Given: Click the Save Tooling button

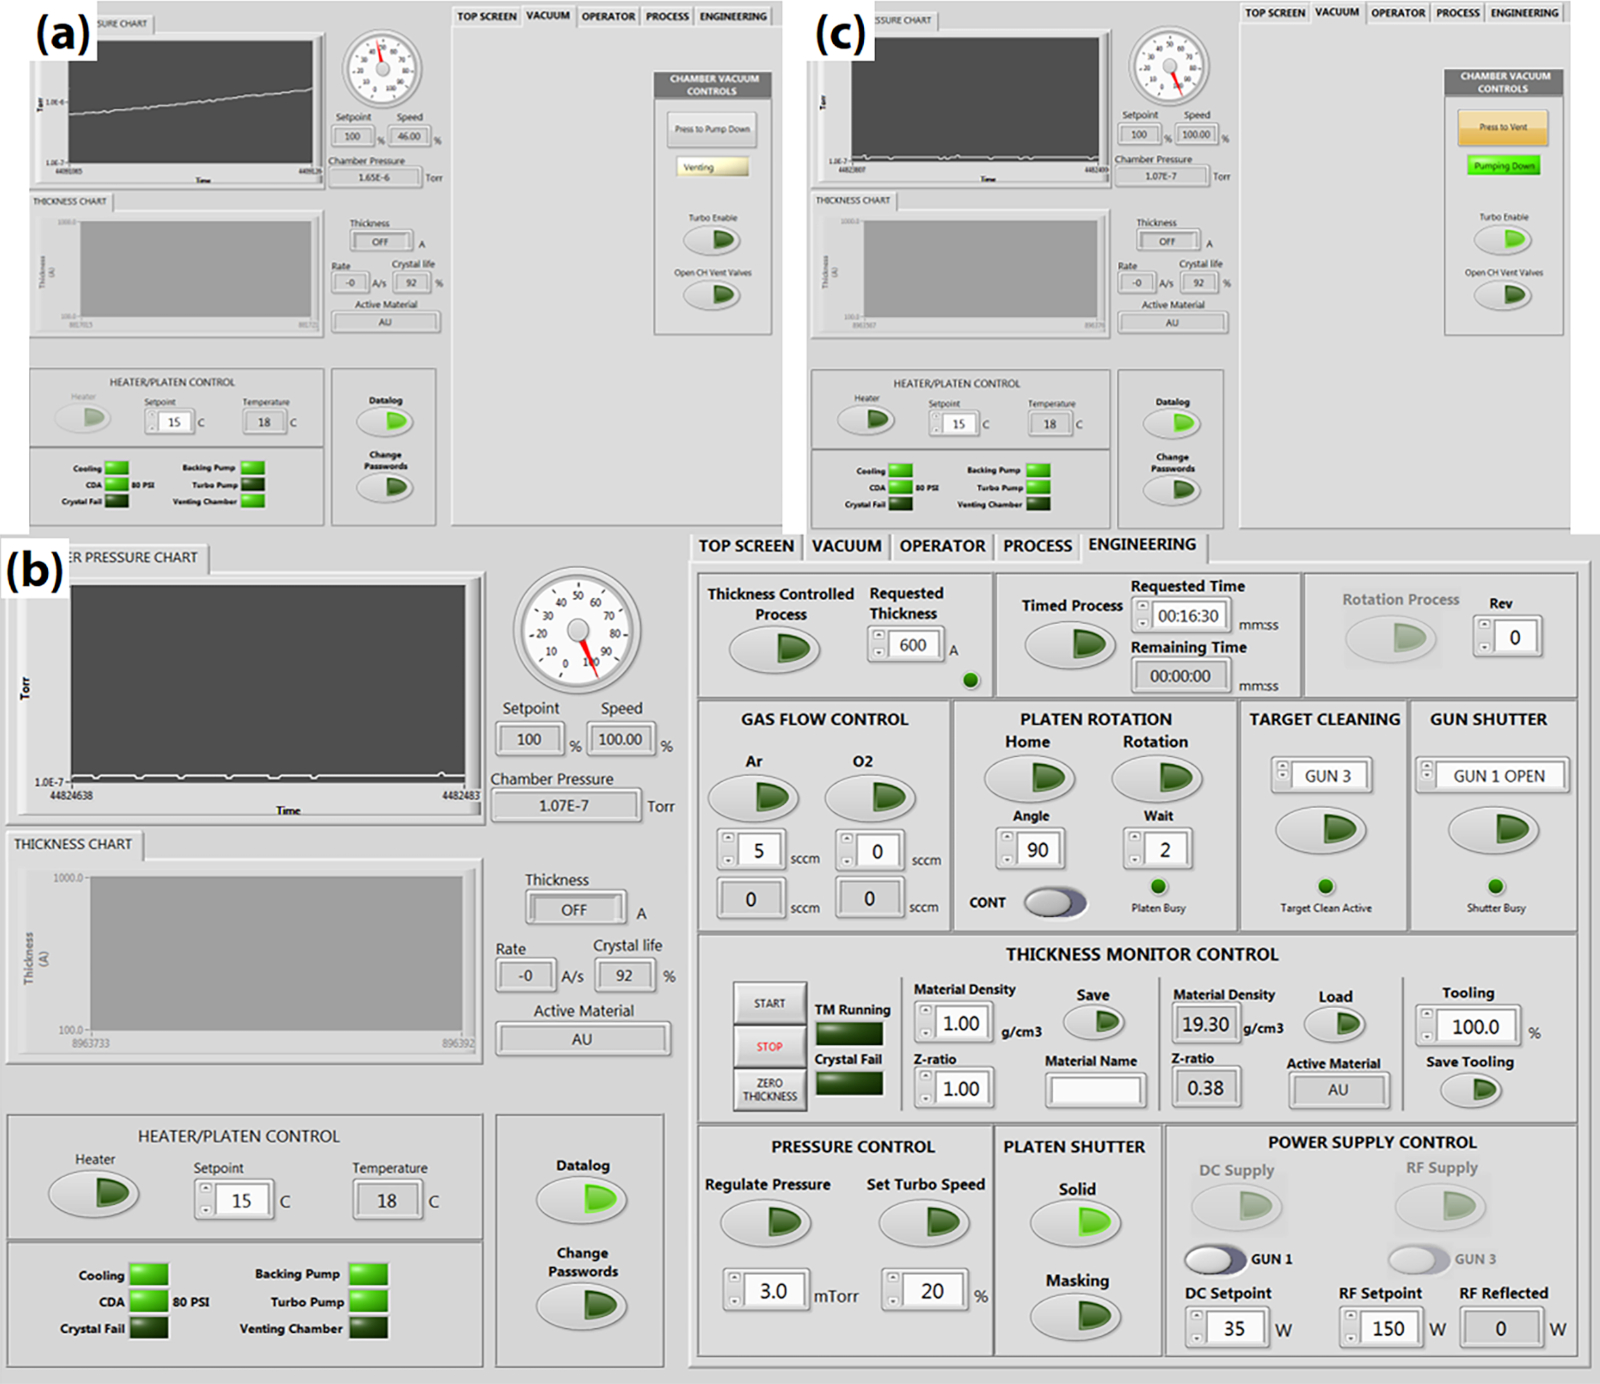Looking at the screenshot, I should (1471, 1090).
